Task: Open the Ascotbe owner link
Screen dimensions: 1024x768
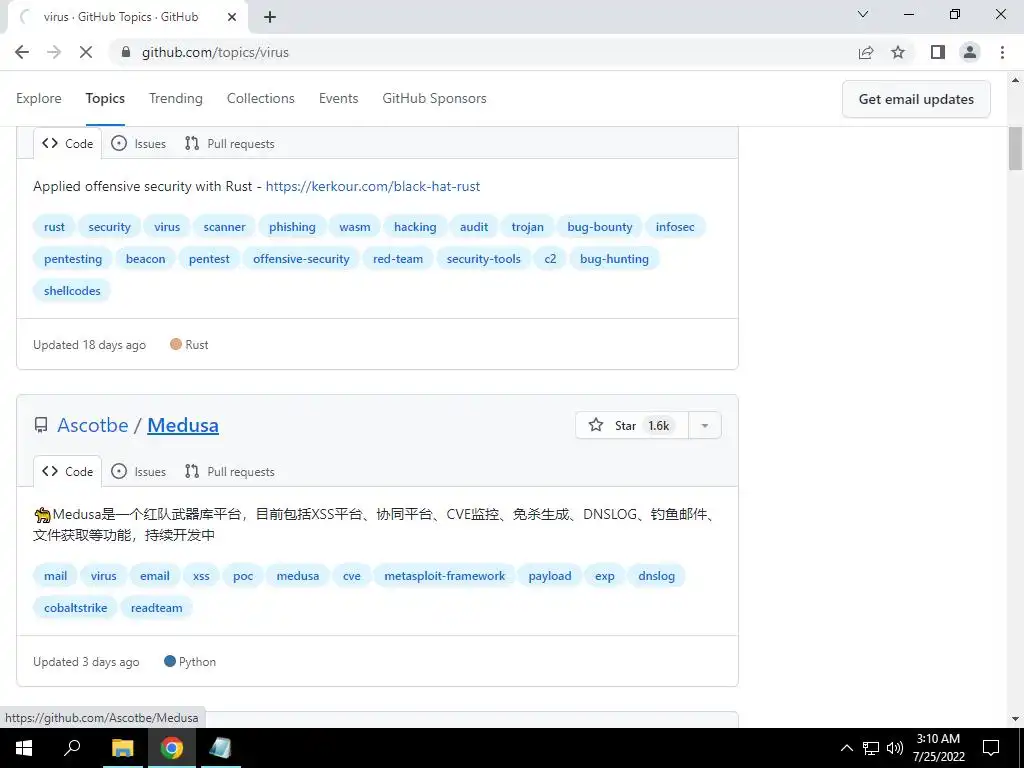Action: click(93, 425)
